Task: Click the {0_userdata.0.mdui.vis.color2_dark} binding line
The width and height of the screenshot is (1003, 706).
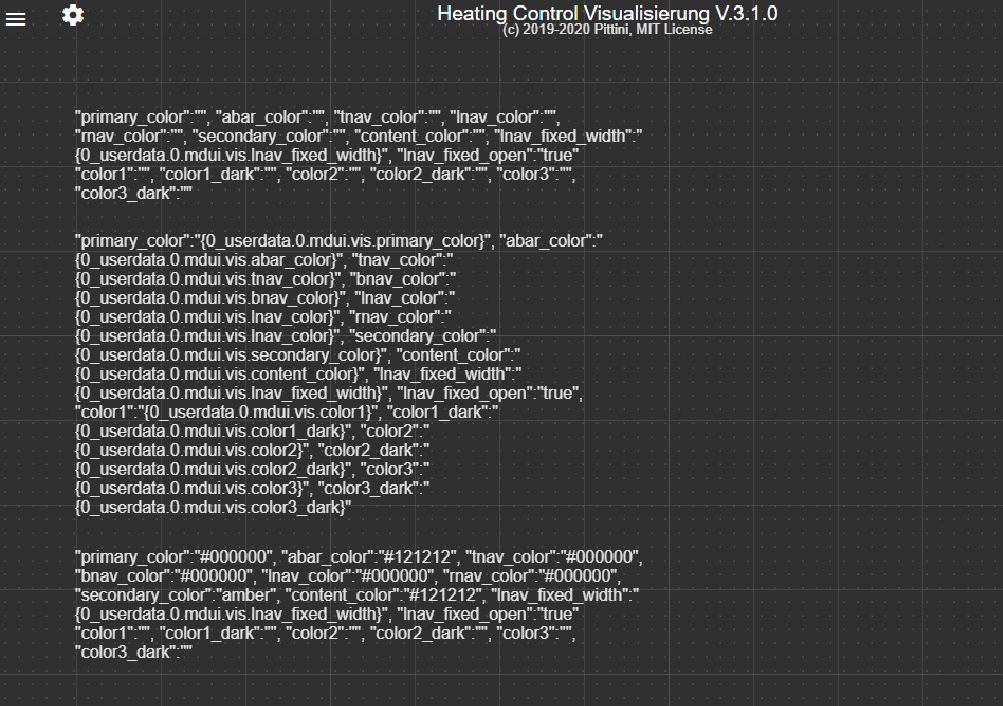Action: tap(214, 469)
